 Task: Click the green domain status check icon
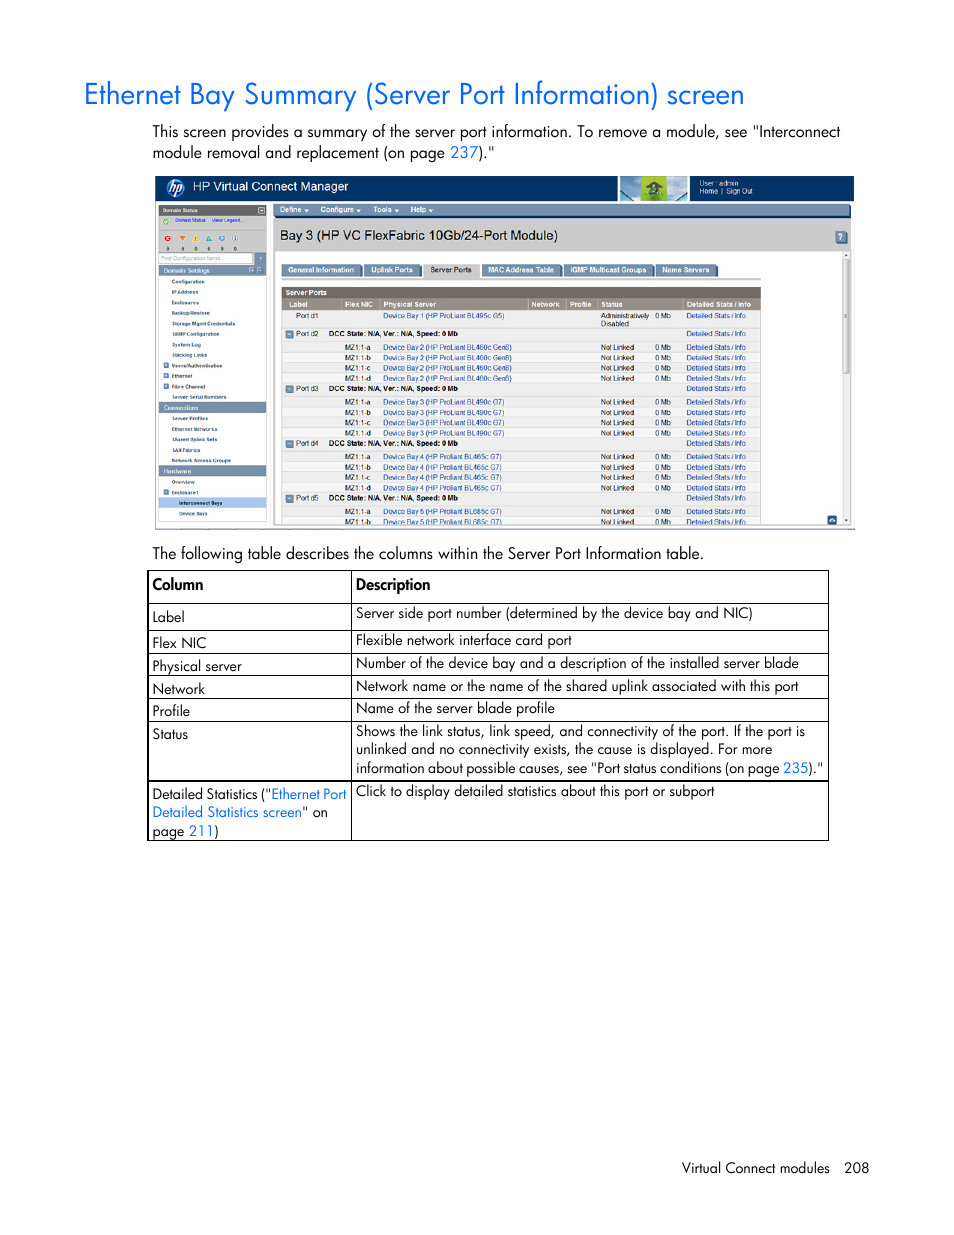[166, 221]
